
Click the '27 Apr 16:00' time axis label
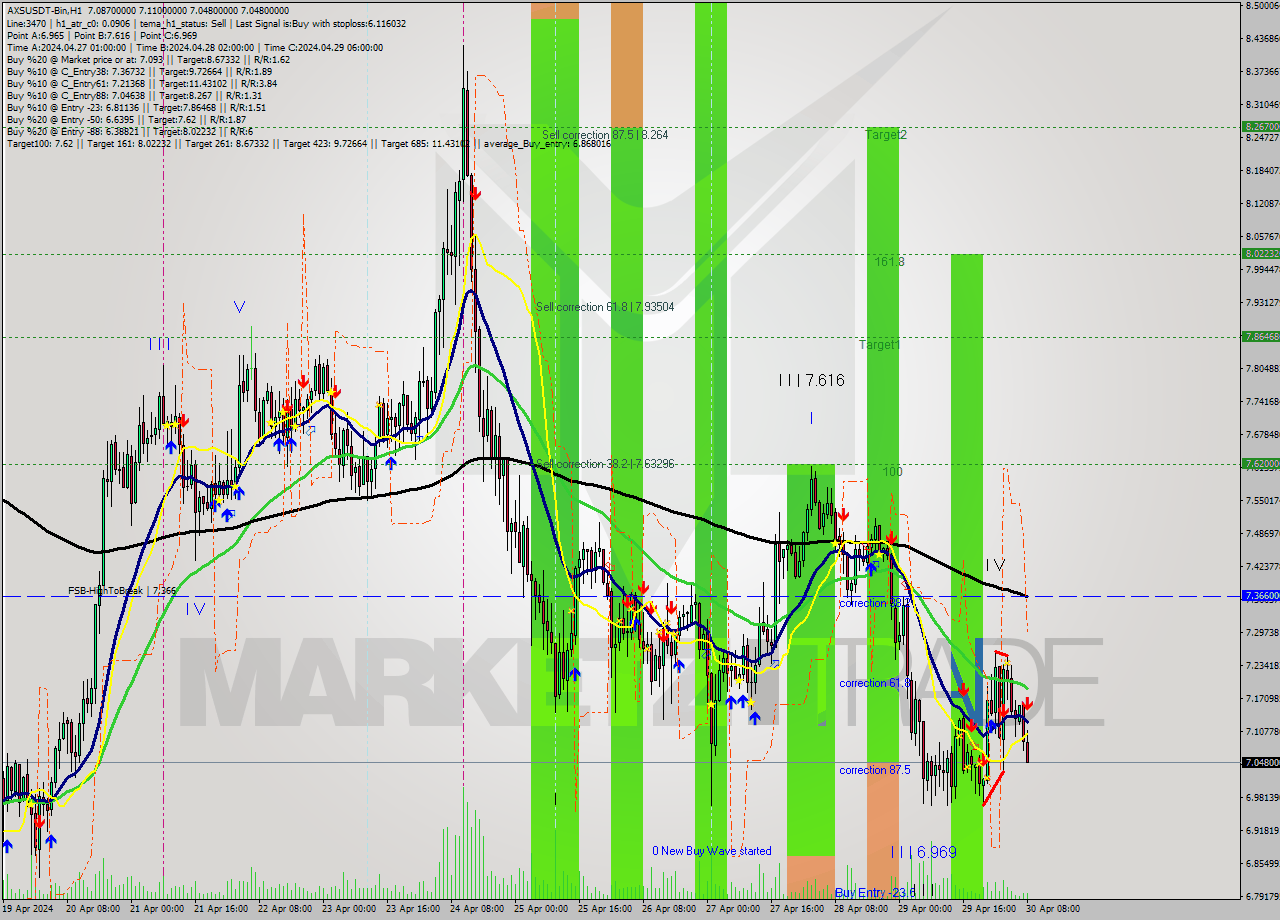797,909
